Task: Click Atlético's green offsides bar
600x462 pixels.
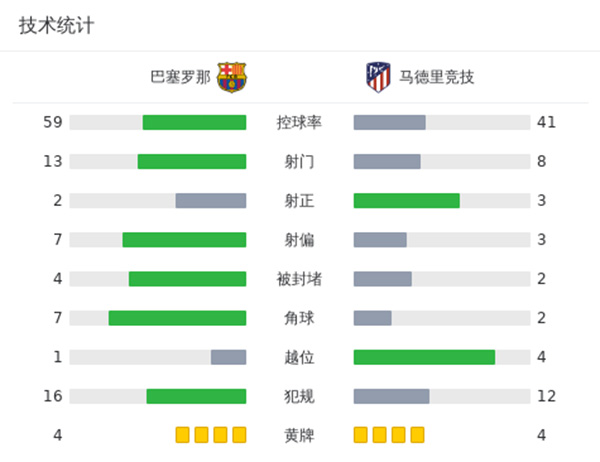Action: click(424, 357)
